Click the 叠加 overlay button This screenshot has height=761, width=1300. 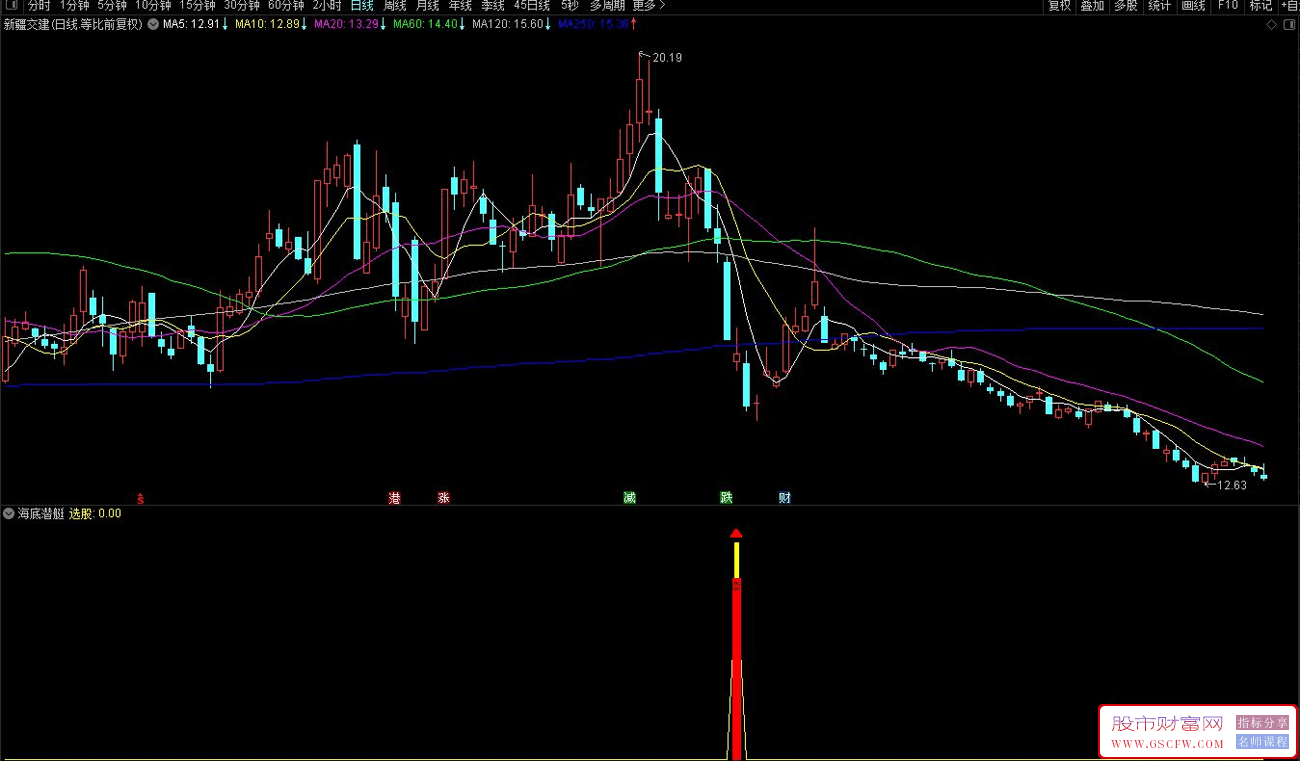[x=1092, y=6]
